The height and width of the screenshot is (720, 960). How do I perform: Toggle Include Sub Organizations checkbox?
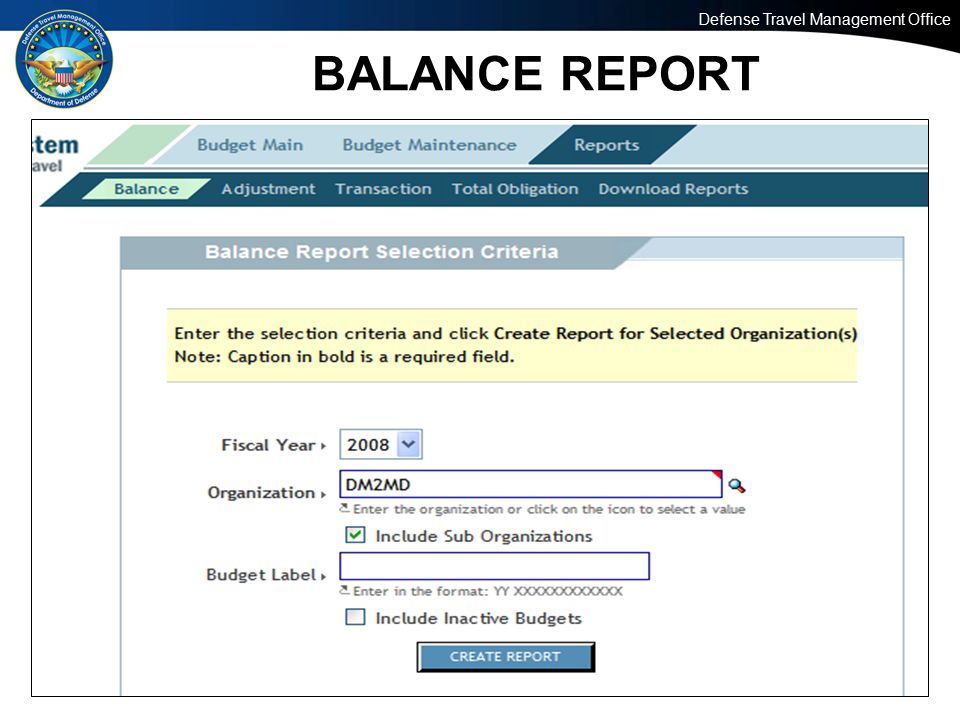pos(355,535)
